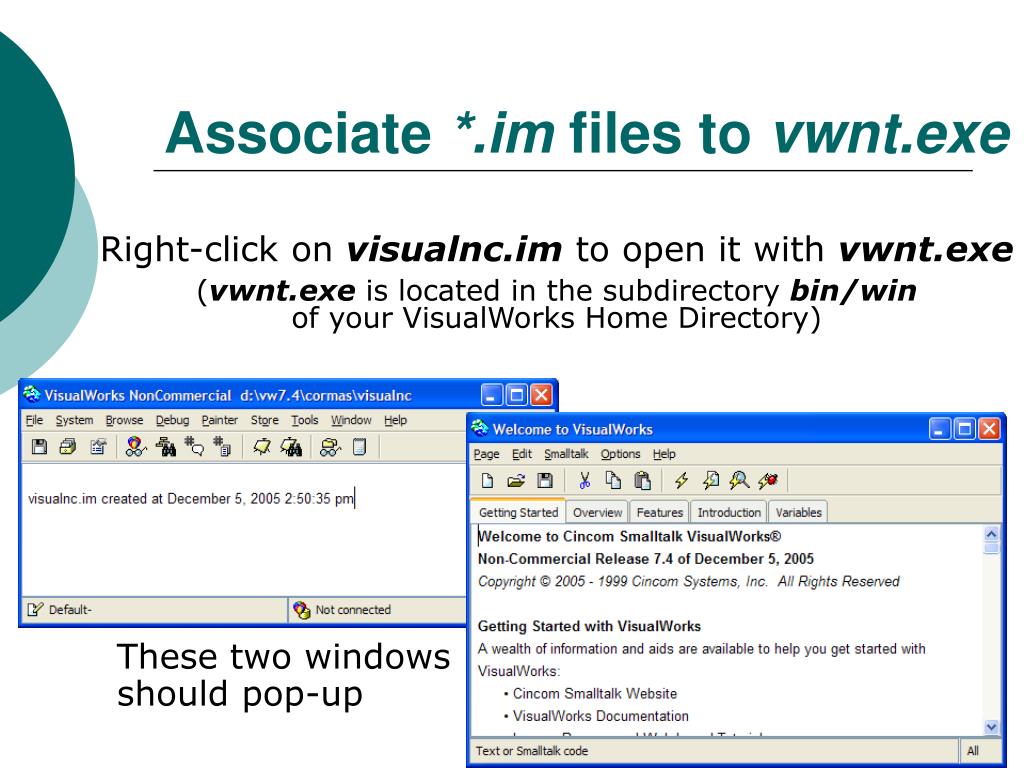The height and width of the screenshot is (768, 1024).
Task: Open the Help menu in Welcome to VisualWorks window
Action: [664, 454]
